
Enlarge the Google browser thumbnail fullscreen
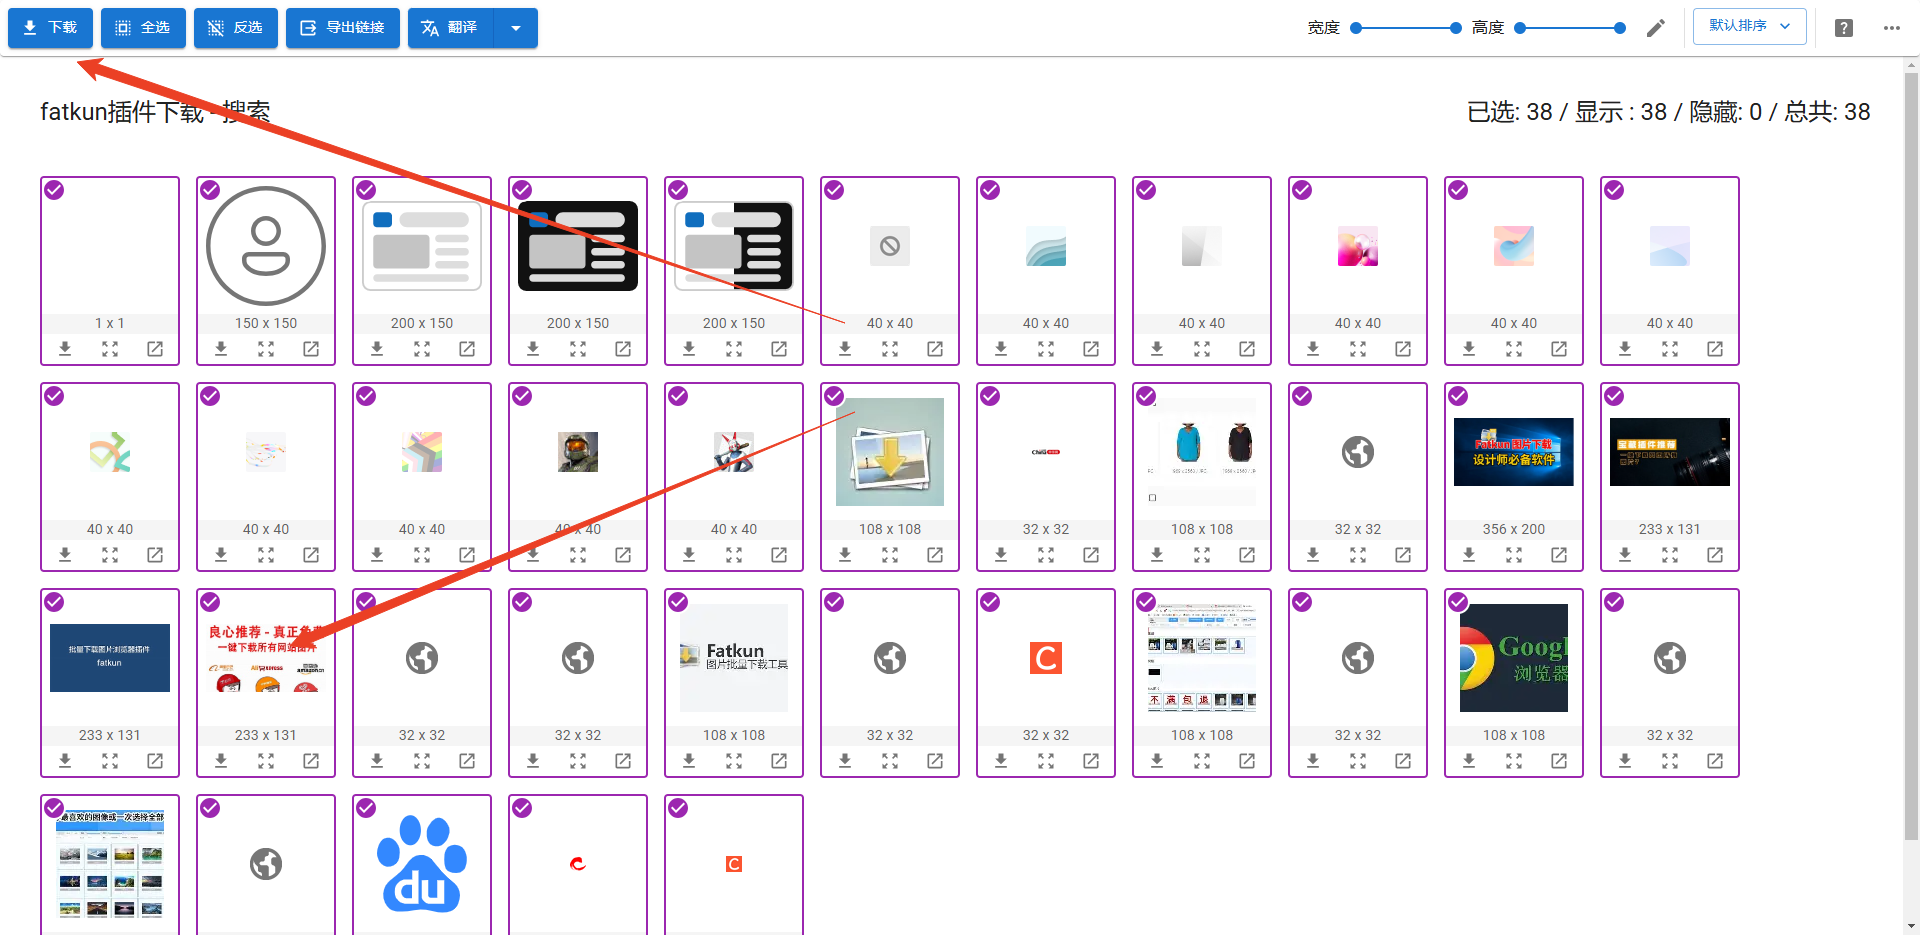pos(1514,761)
